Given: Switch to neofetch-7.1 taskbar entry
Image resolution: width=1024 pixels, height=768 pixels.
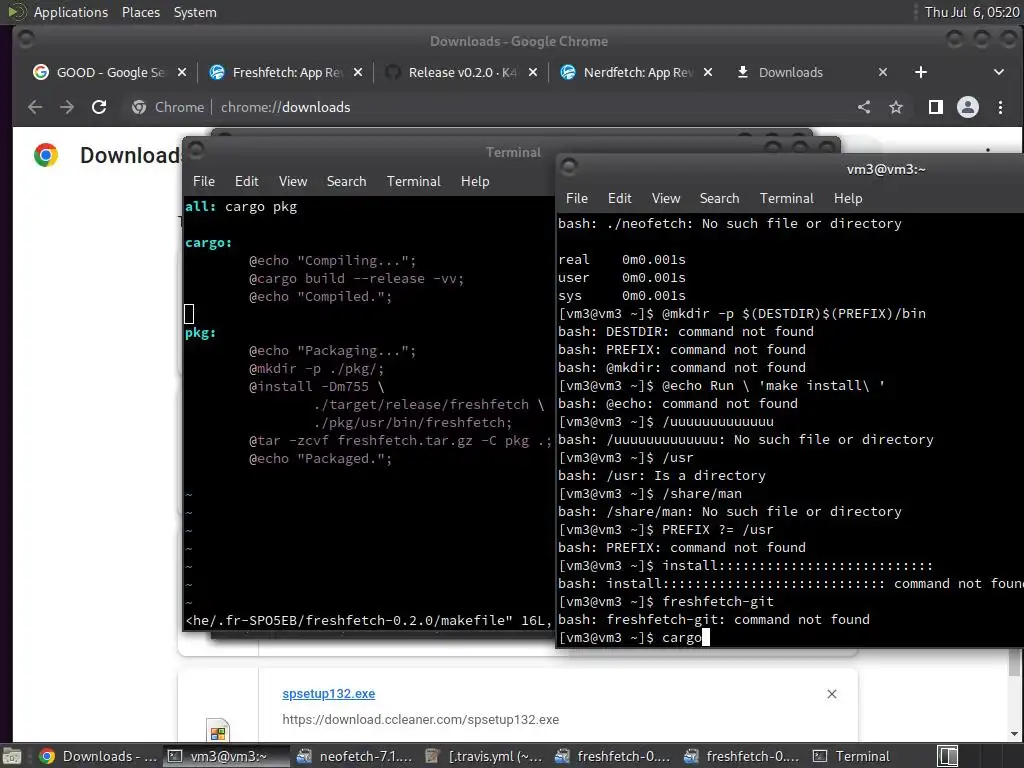Looking at the screenshot, I should coord(354,756).
